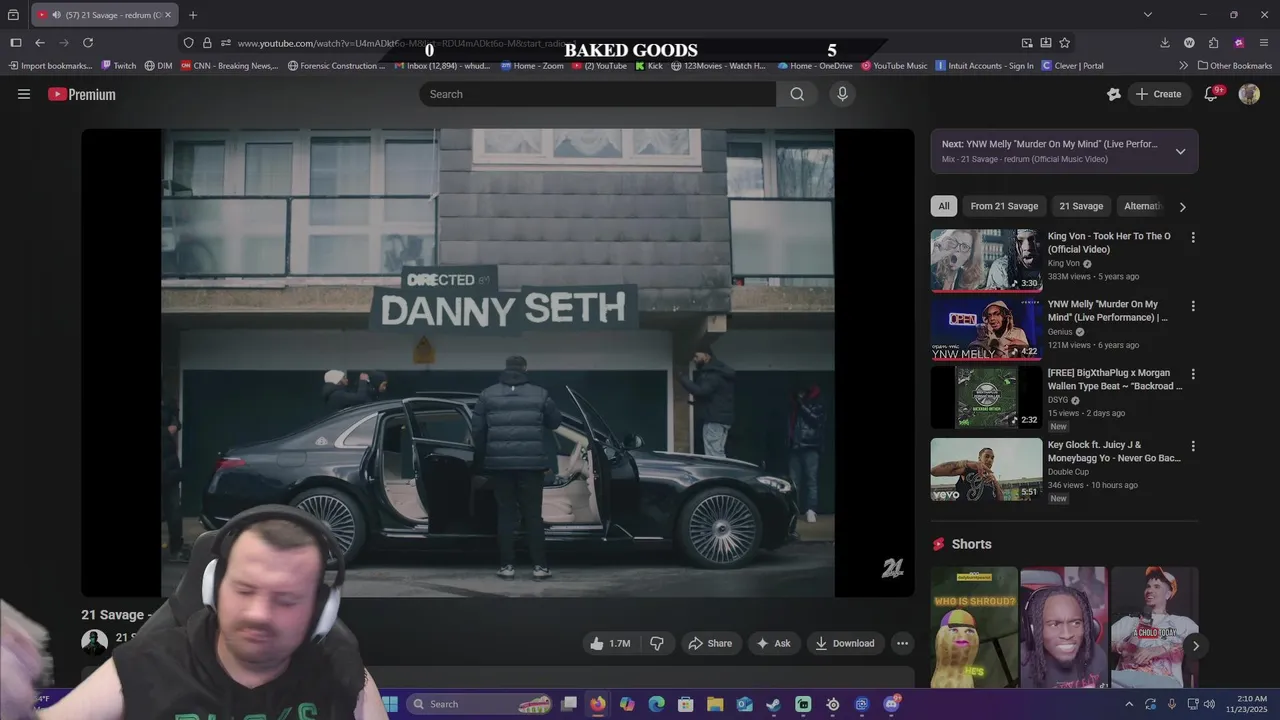Screen dimensions: 1280x720
Task: Open sidebar toggle in browser toolbar
Action: coord(16,43)
